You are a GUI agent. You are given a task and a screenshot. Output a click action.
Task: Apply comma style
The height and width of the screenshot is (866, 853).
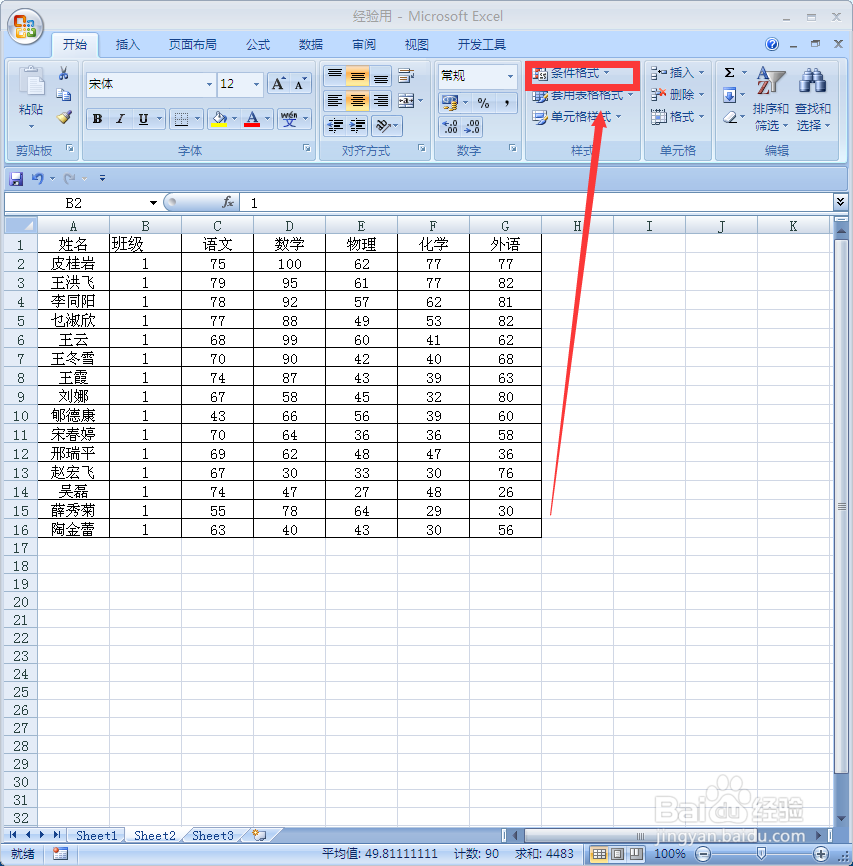[x=507, y=103]
